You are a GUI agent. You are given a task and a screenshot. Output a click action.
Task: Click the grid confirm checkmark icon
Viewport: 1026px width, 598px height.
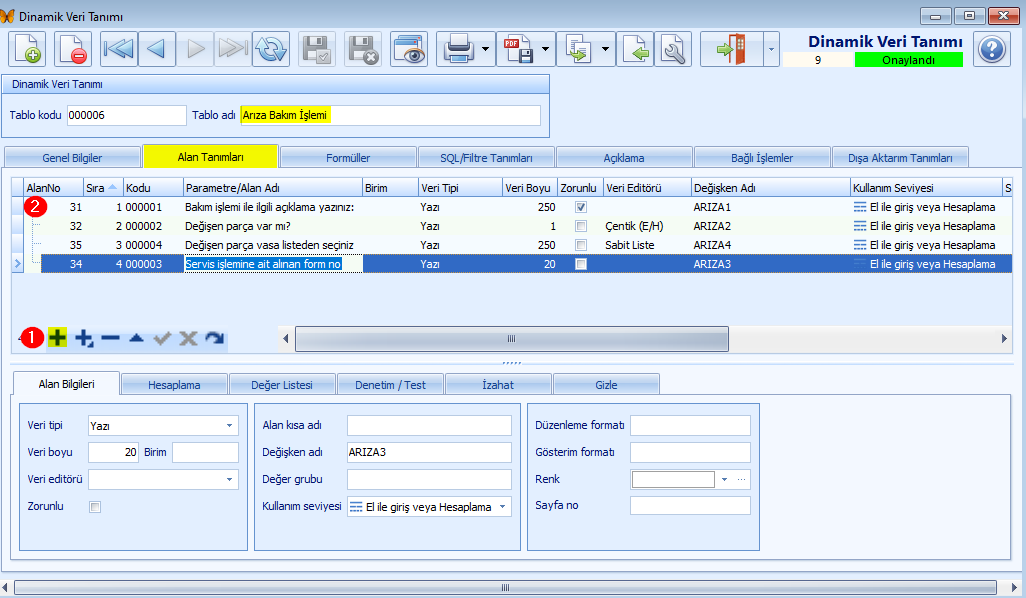162,338
